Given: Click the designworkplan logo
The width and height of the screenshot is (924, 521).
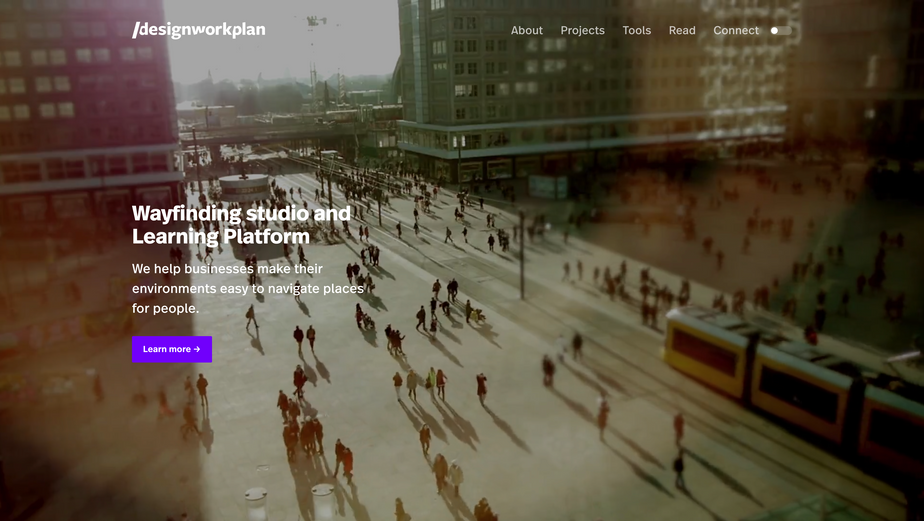Looking at the screenshot, I should pyautogui.click(x=200, y=30).
